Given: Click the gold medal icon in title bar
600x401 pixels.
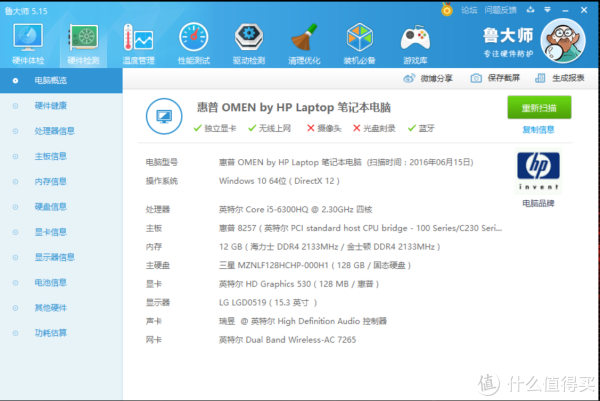Looking at the screenshot, I should click(447, 9).
